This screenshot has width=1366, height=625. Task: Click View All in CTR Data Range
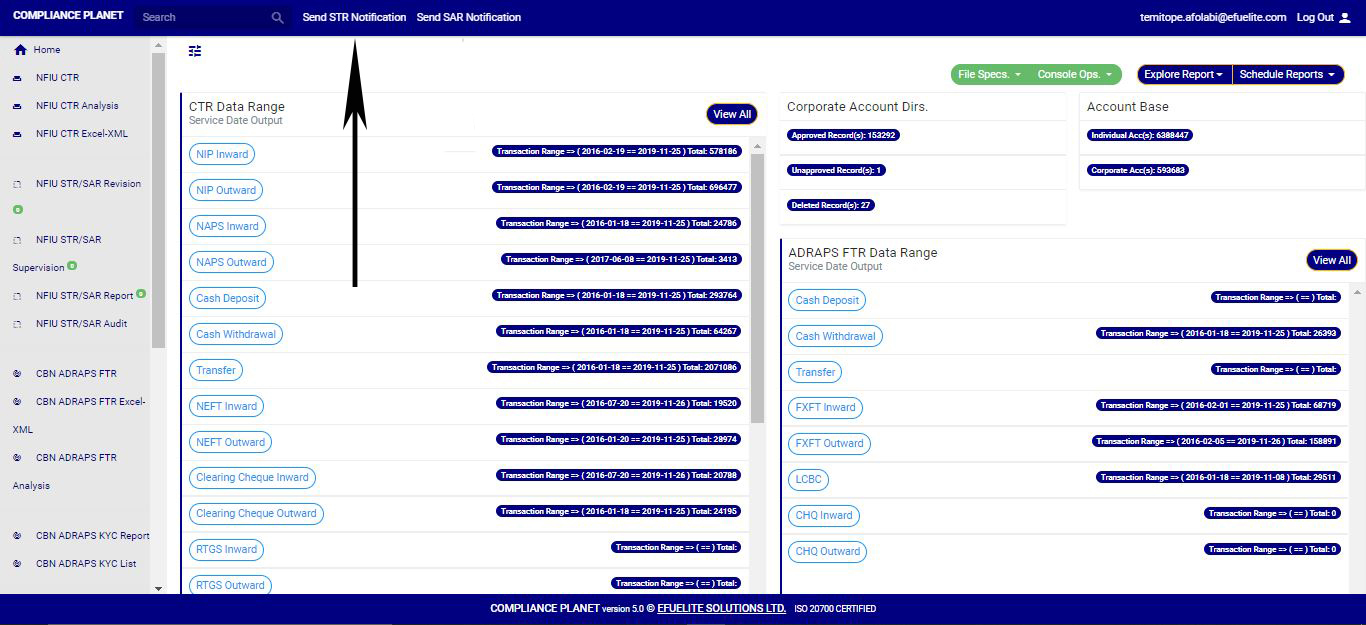pos(731,114)
